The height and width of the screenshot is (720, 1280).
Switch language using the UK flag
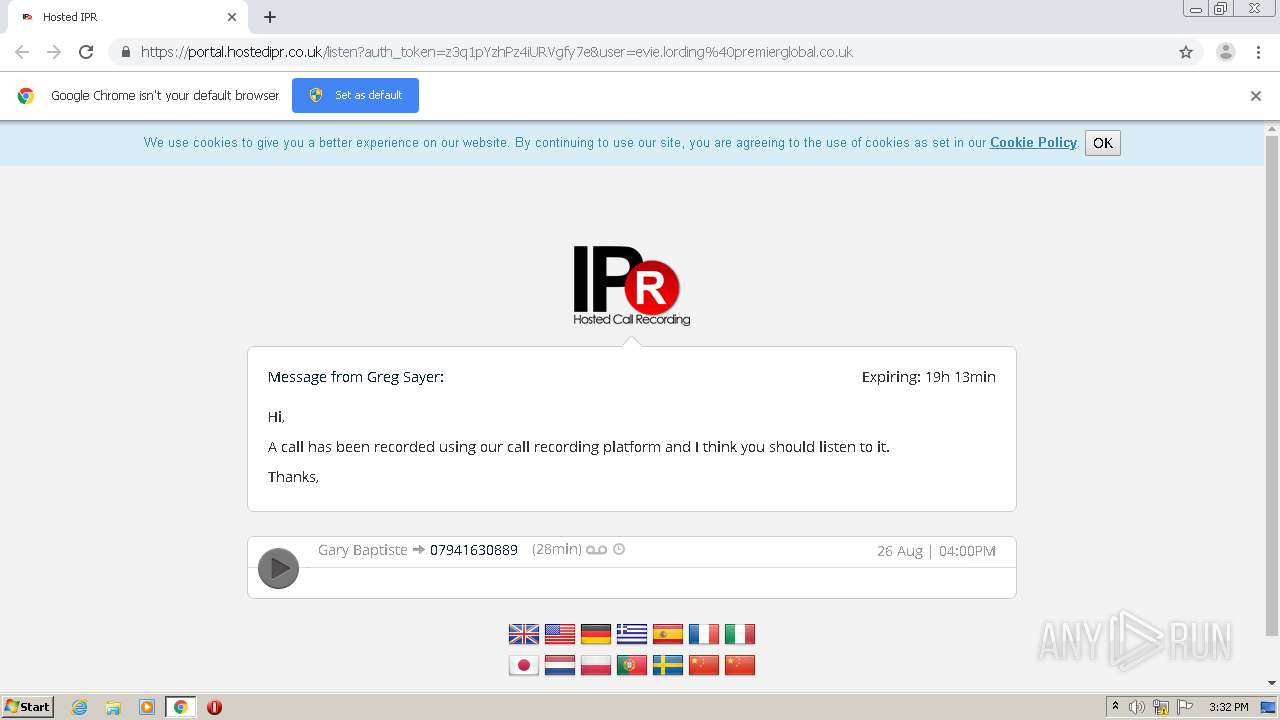click(x=524, y=634)
